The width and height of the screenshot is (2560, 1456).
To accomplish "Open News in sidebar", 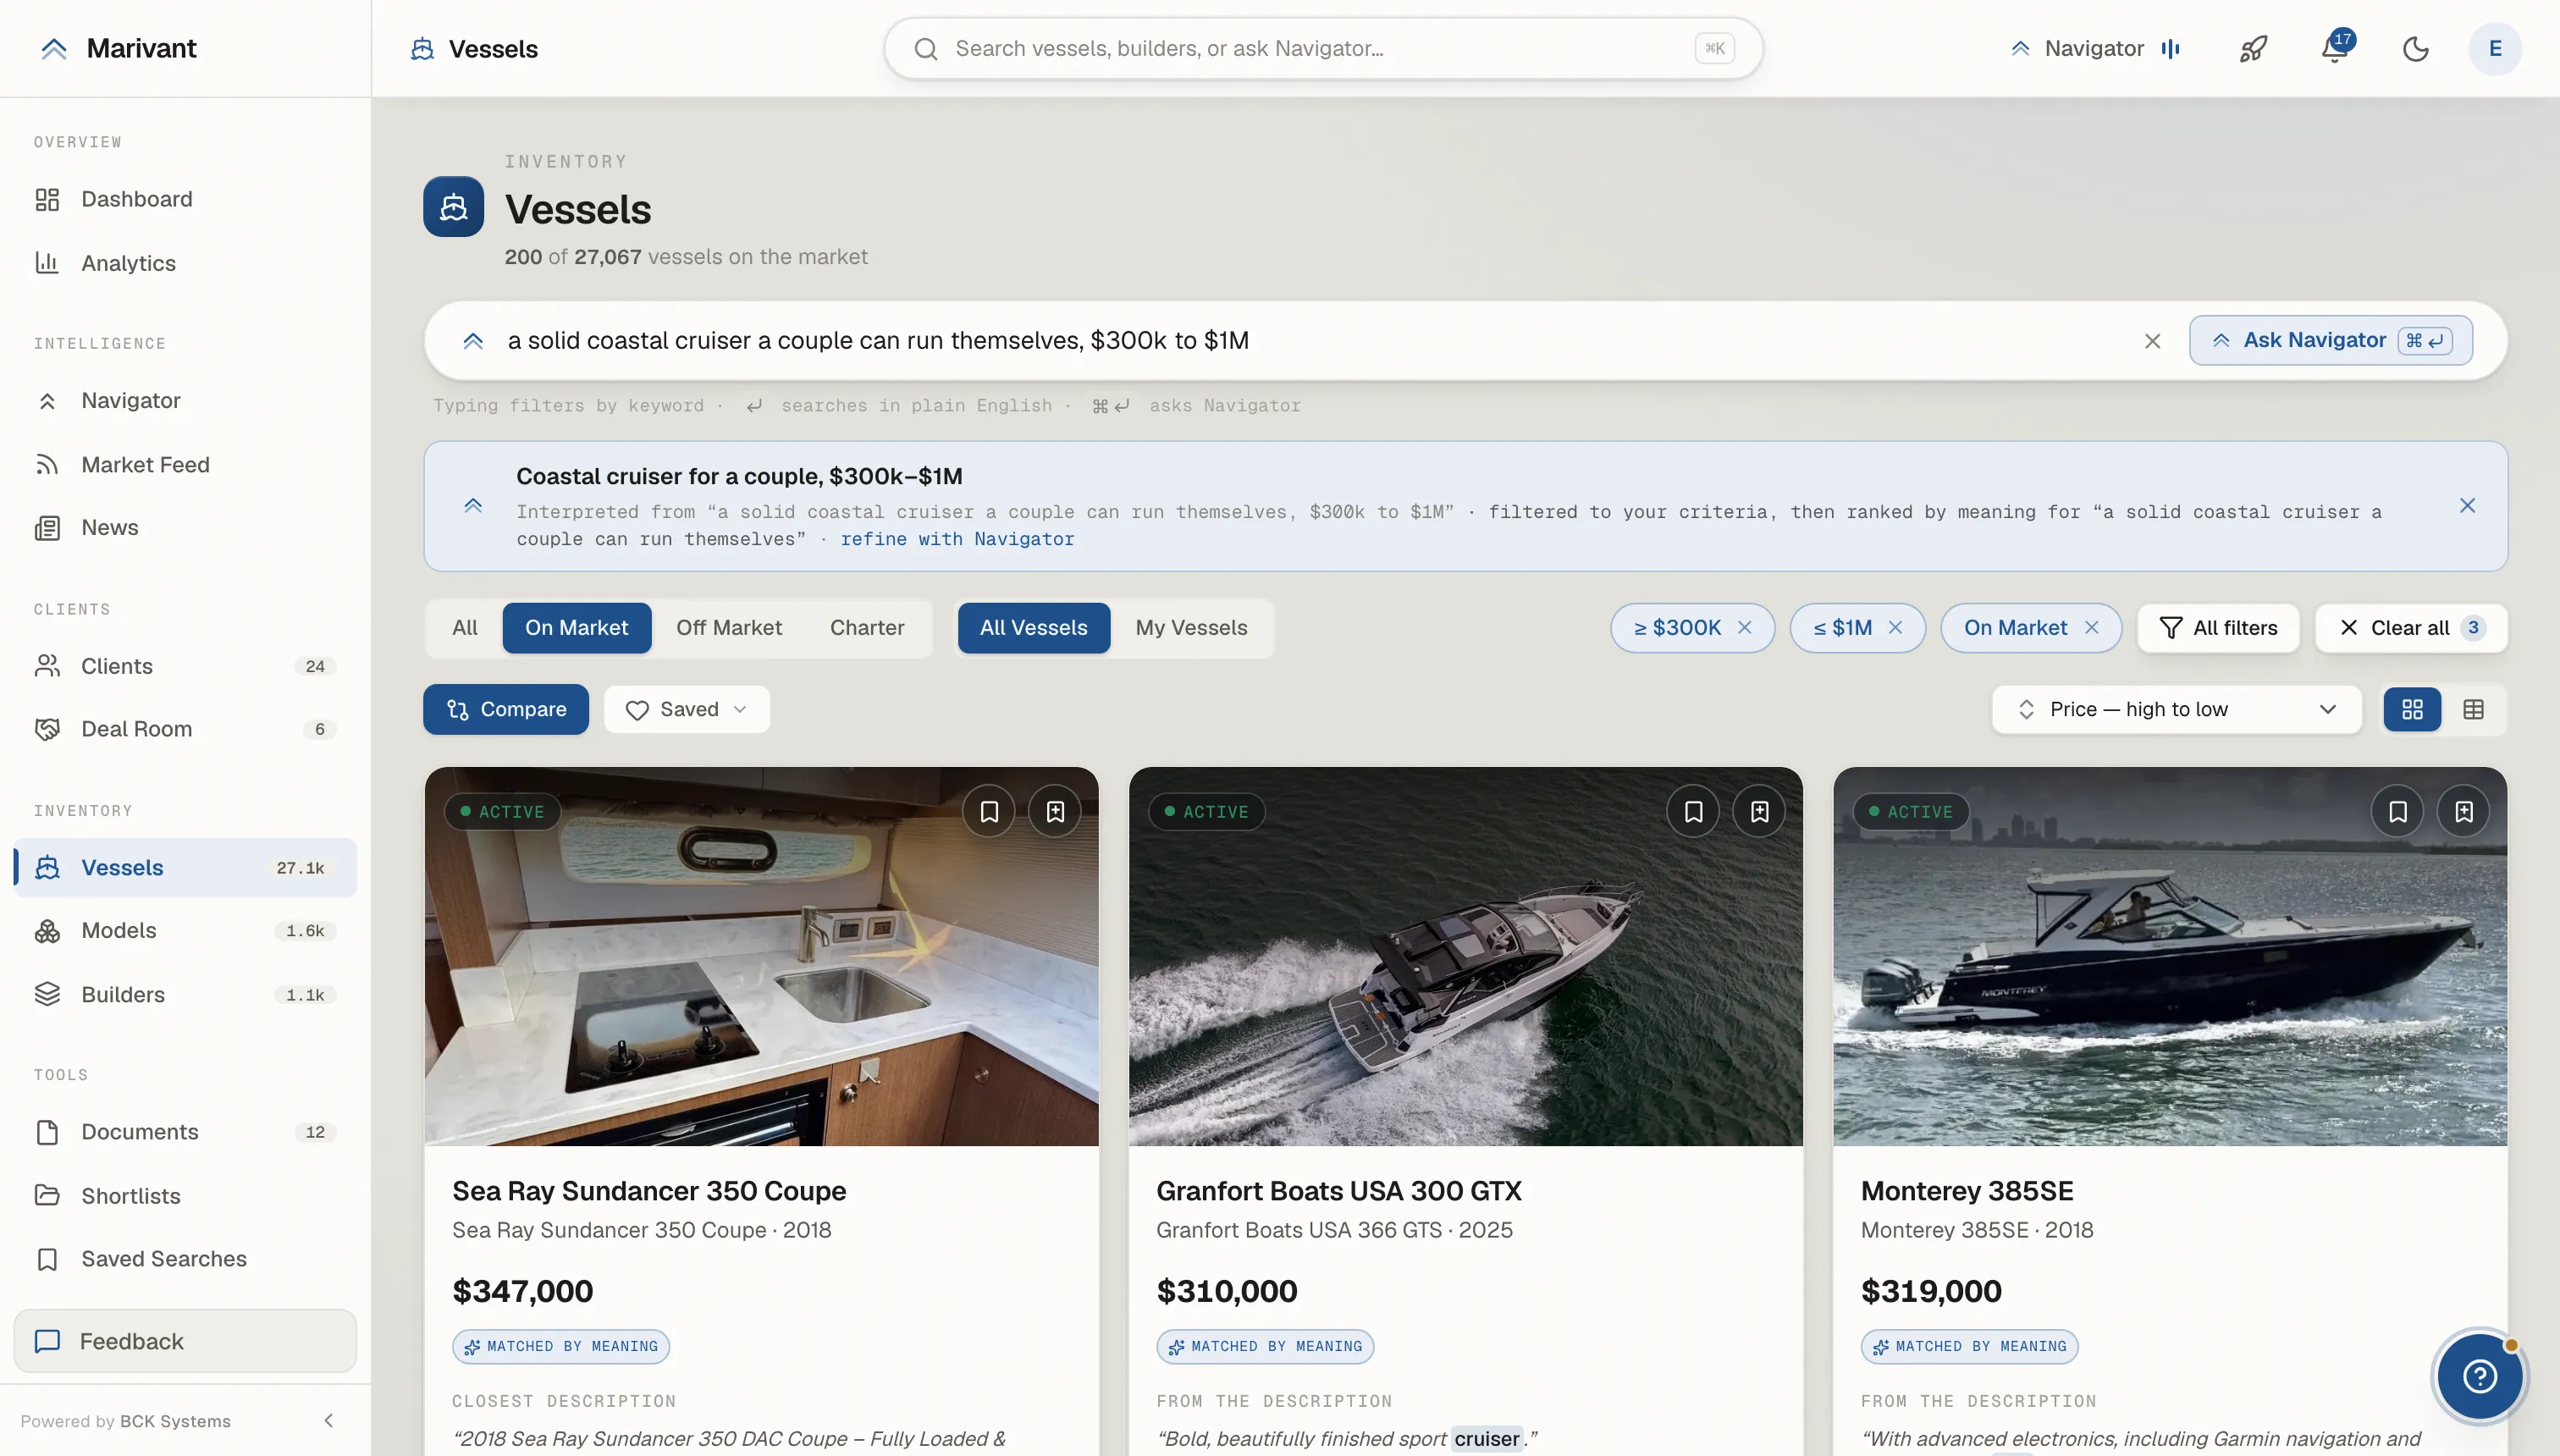I will 185,527.
